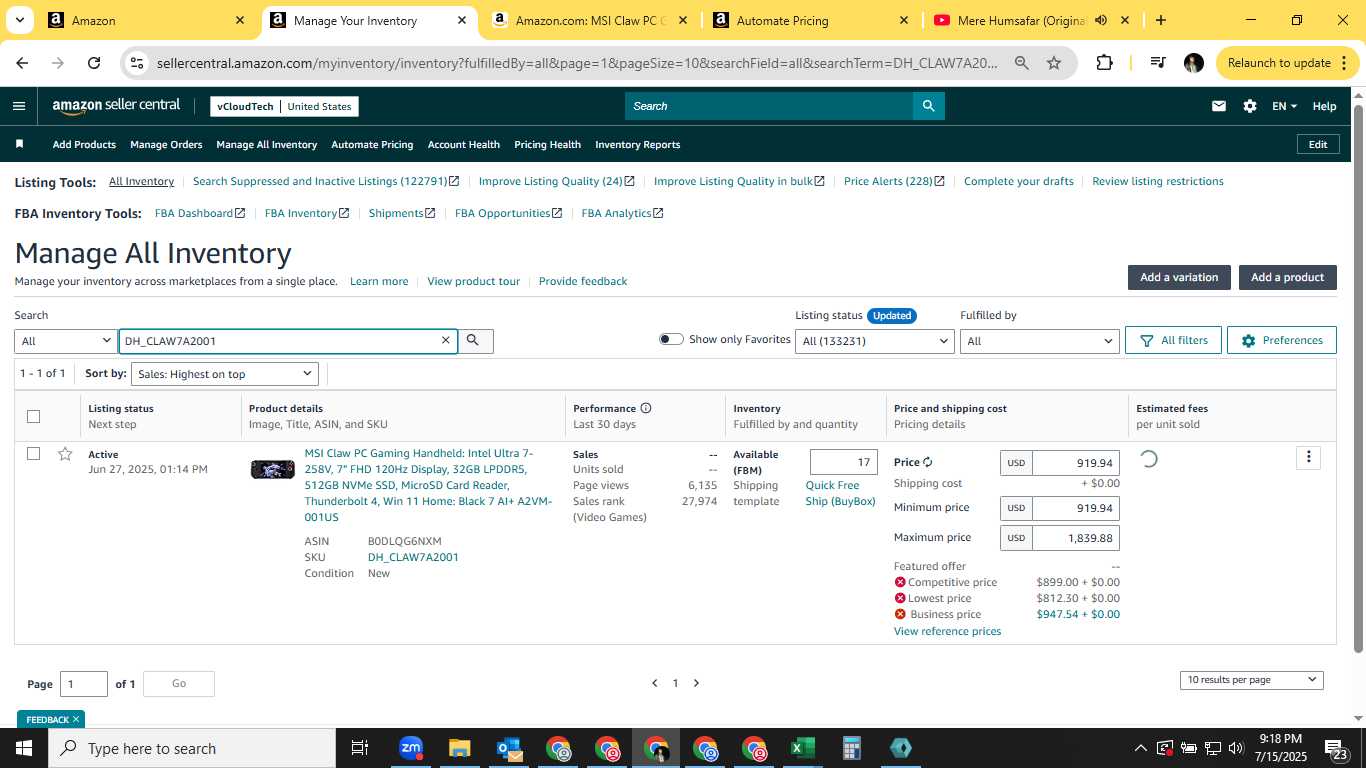
Task: Click View reference prices link
Action: pyautogui.click(x=947, y=631)
